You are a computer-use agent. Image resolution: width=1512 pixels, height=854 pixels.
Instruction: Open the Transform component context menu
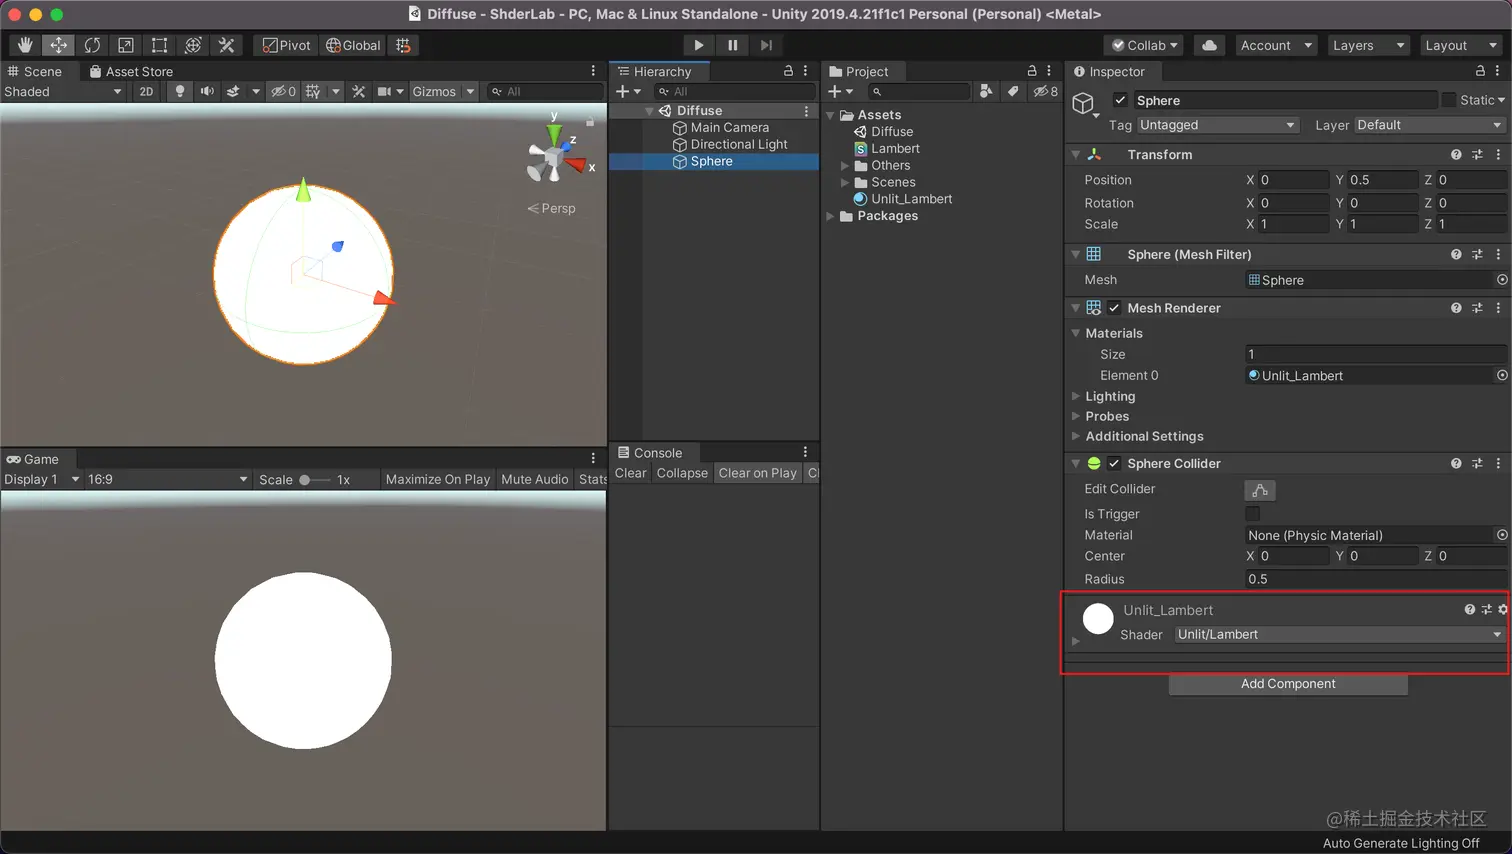pos(1498,155)
